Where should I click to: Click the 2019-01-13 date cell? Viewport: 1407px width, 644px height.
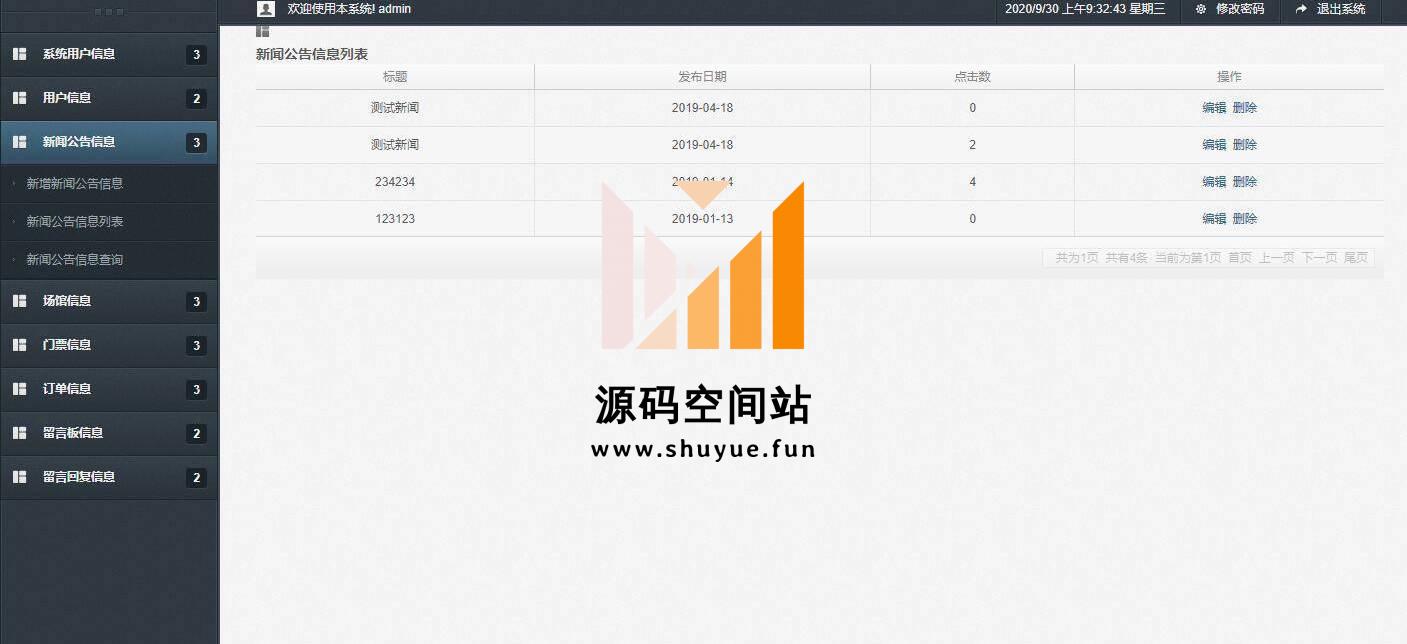click(702, 219)
